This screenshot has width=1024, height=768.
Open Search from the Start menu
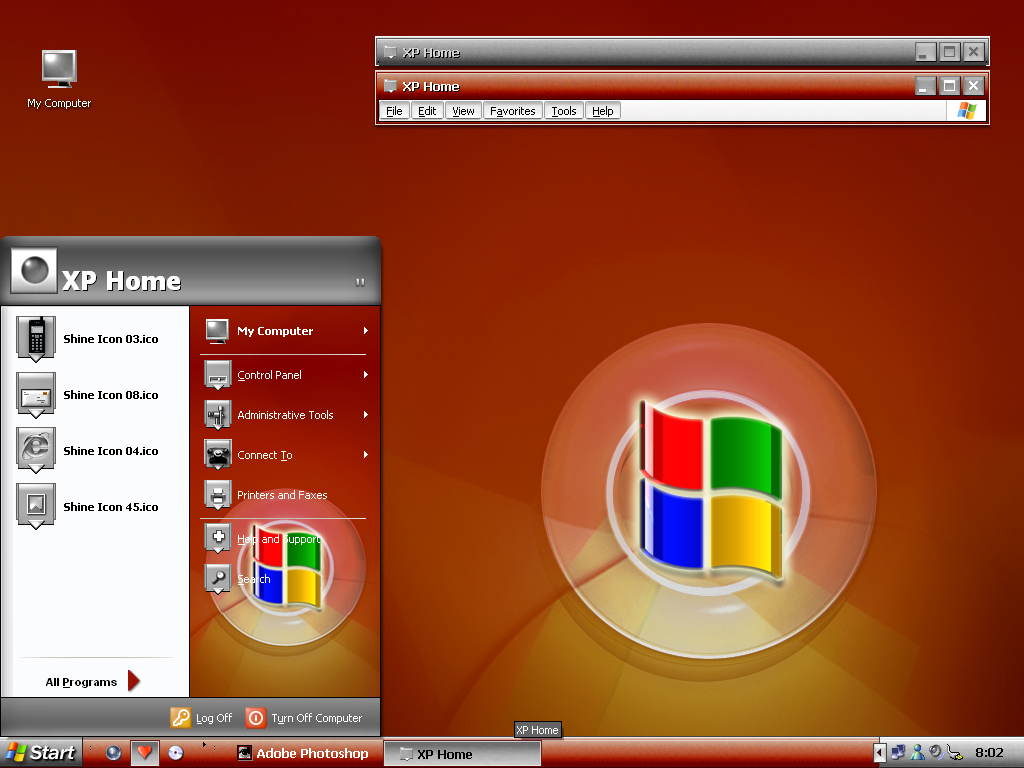tap(253, 579)
